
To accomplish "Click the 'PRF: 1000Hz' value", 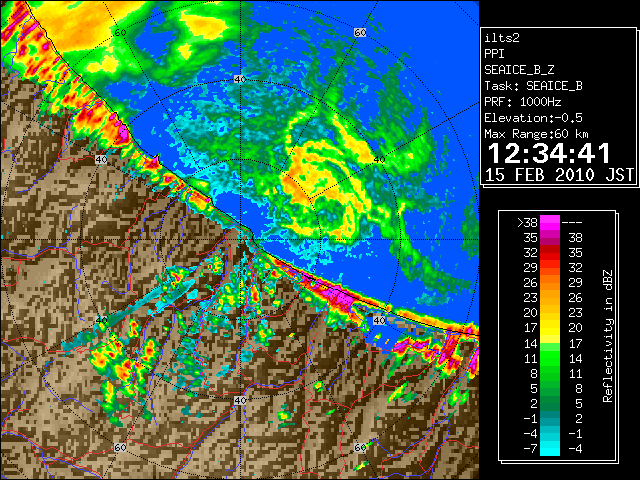I will pos(523,102).
